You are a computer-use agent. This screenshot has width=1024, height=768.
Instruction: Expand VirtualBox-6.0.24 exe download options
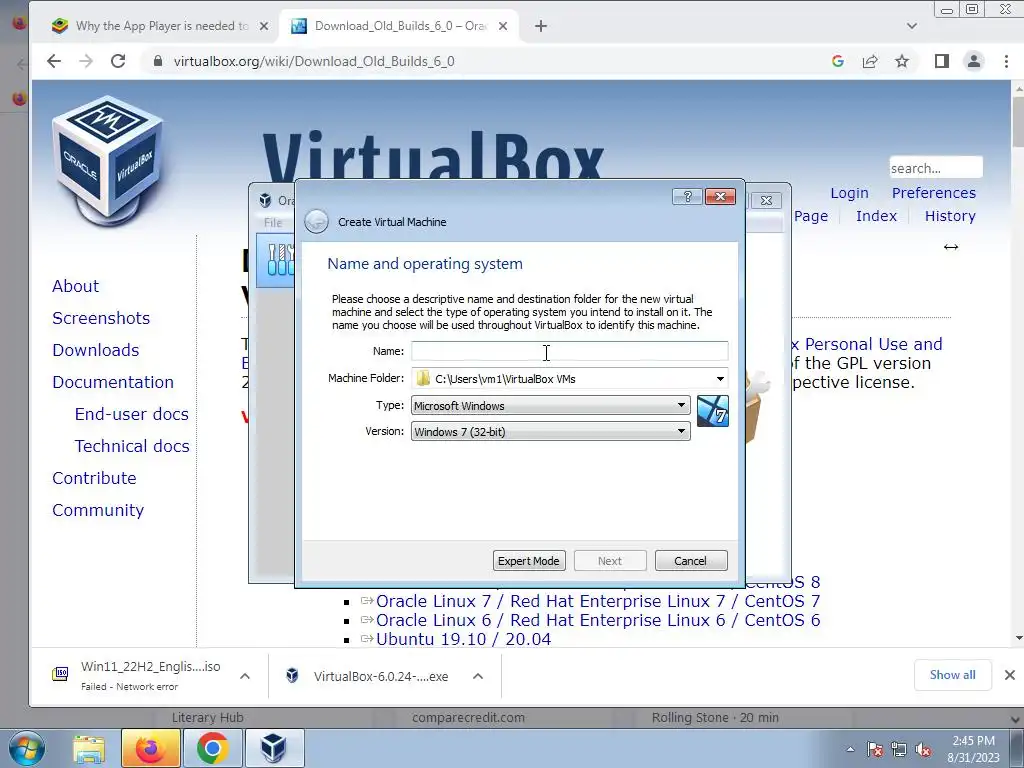click(x=478, y=676)
